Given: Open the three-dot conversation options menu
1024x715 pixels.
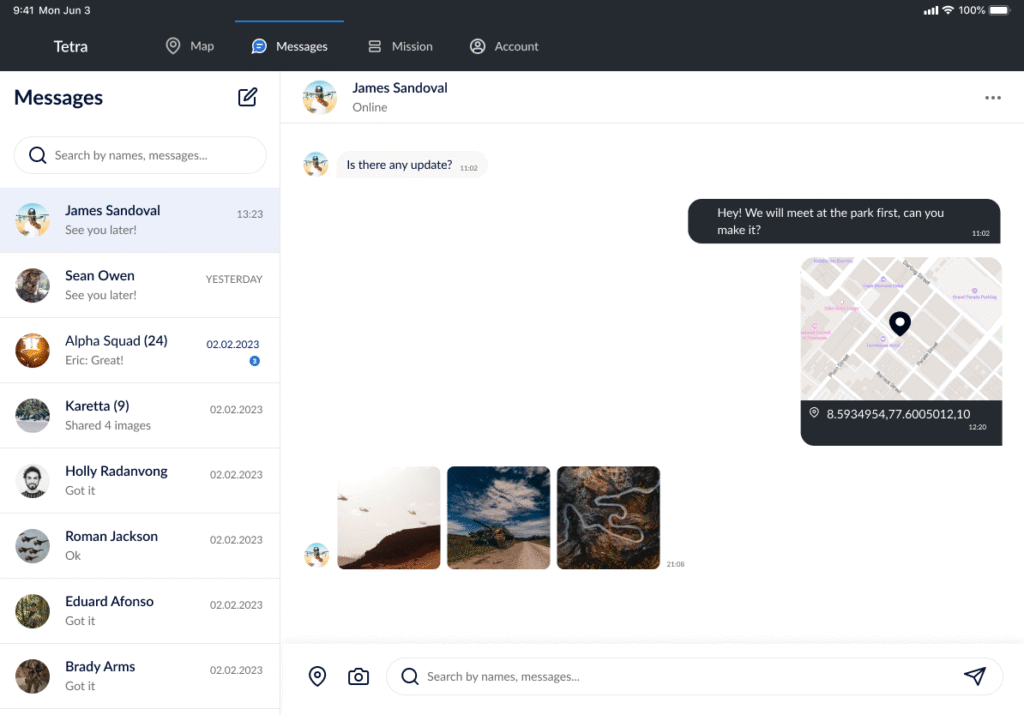Looking at the screenshot, I should pos(992,98).
